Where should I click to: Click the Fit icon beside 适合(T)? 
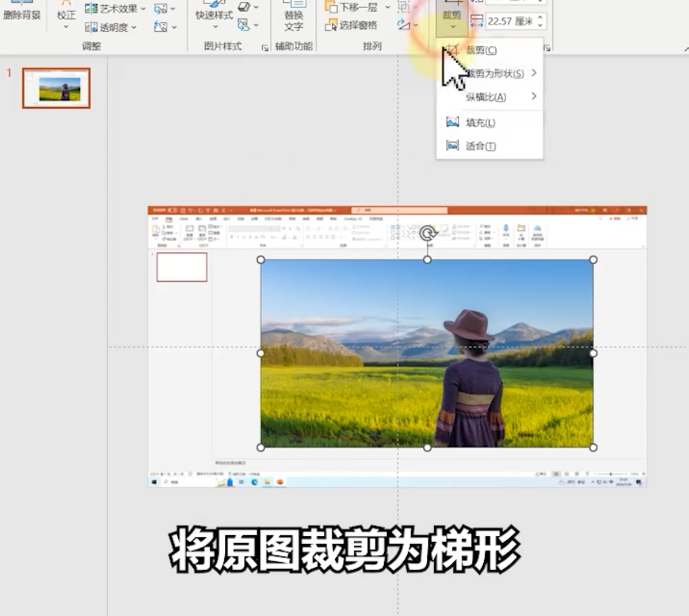click(453, 145)
